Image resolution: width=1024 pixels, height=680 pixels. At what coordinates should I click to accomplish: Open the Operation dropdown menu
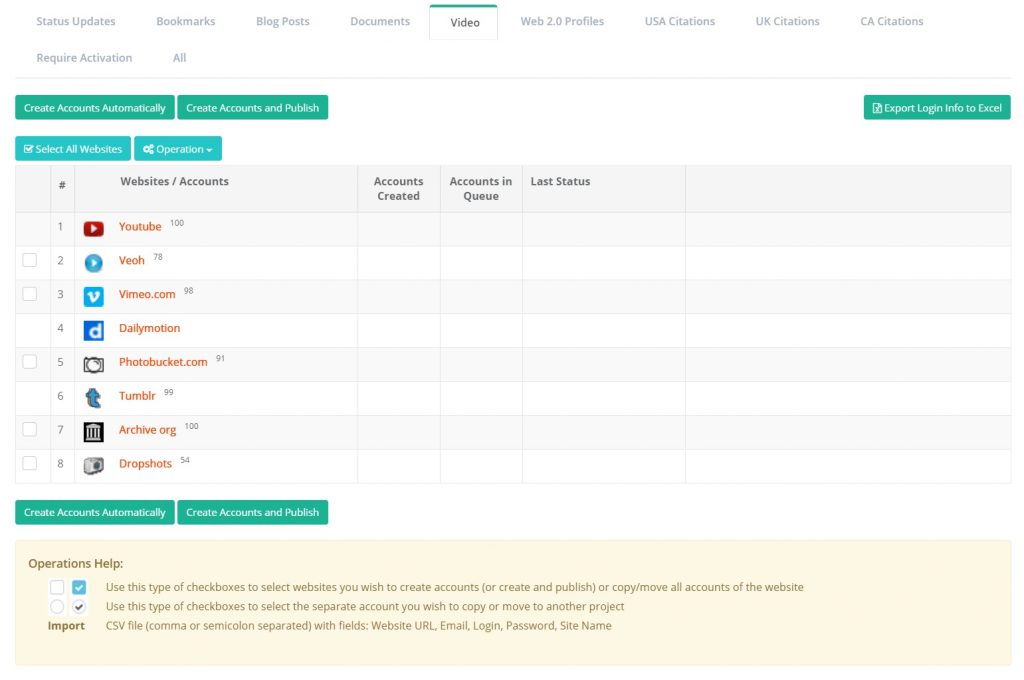coord(178,149)
